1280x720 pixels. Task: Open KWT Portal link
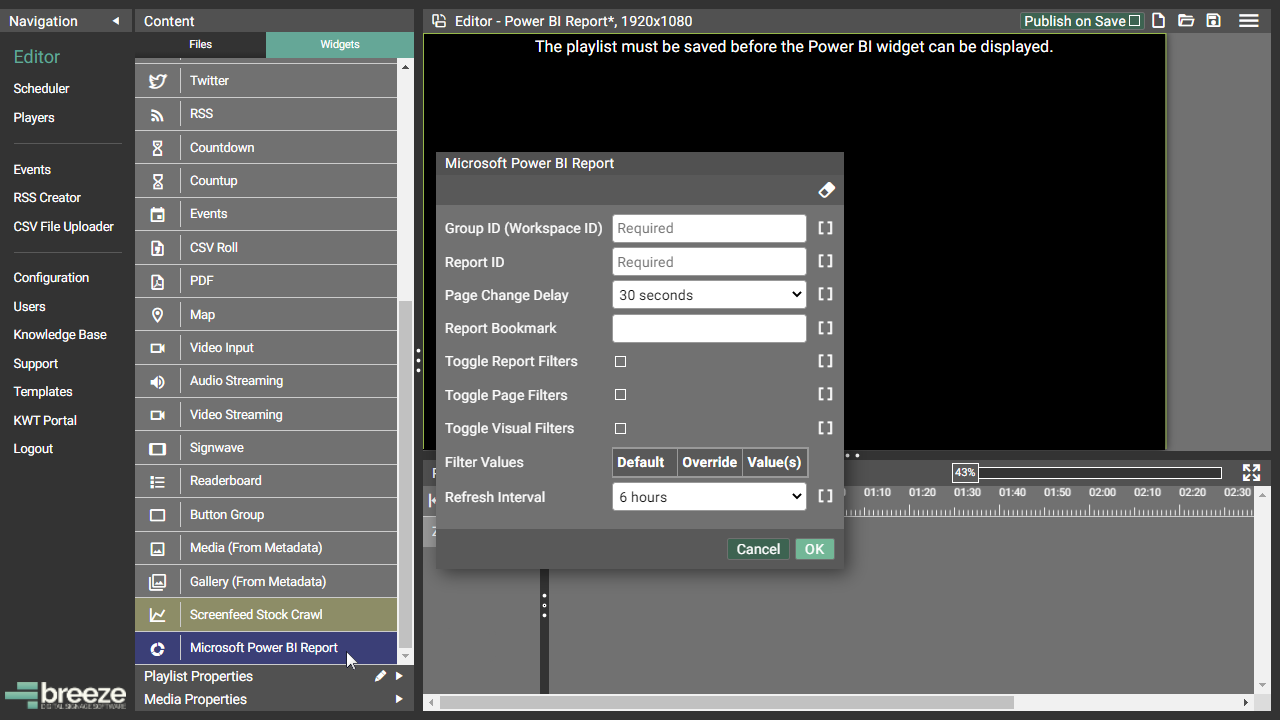(x=45, y=421)
